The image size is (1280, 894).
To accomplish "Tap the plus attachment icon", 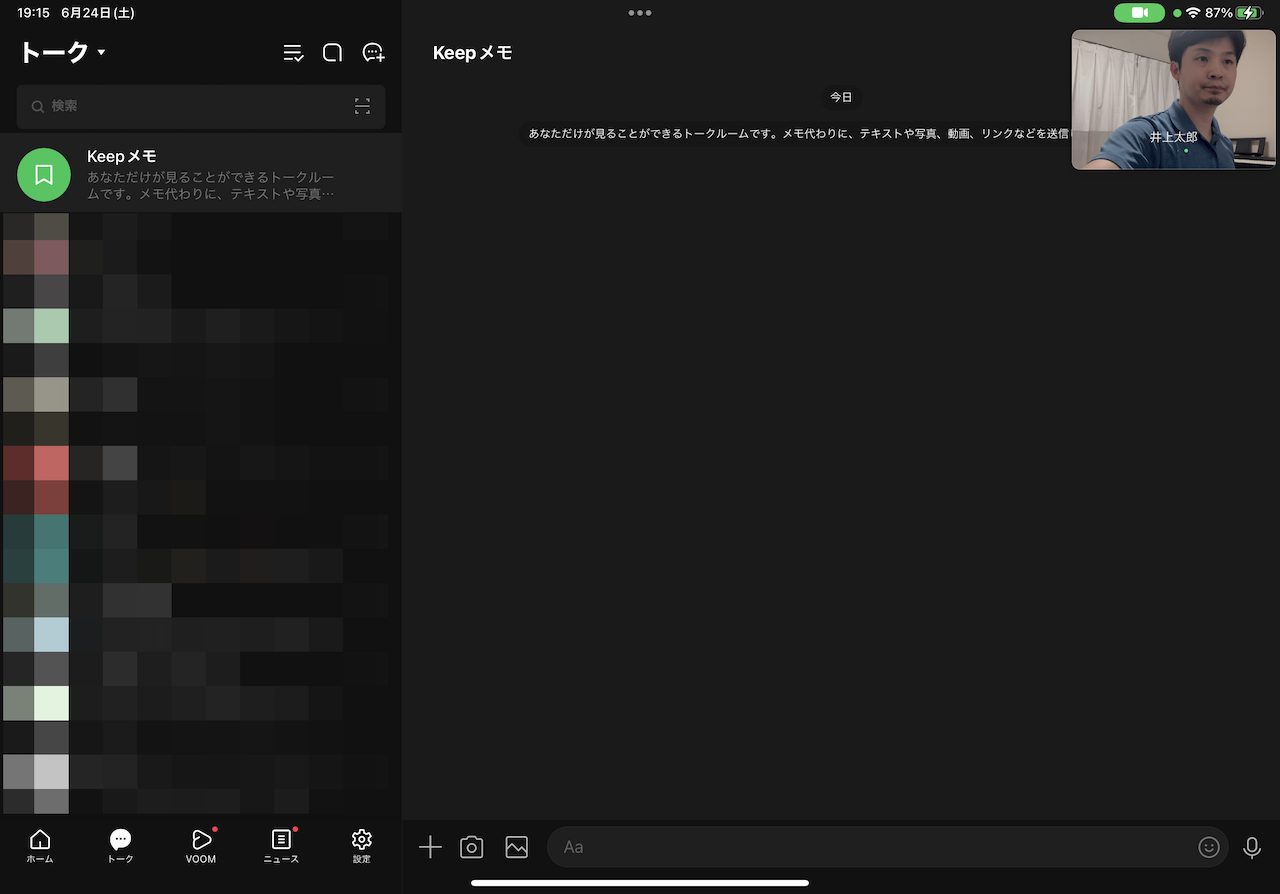I will (430, 847).
